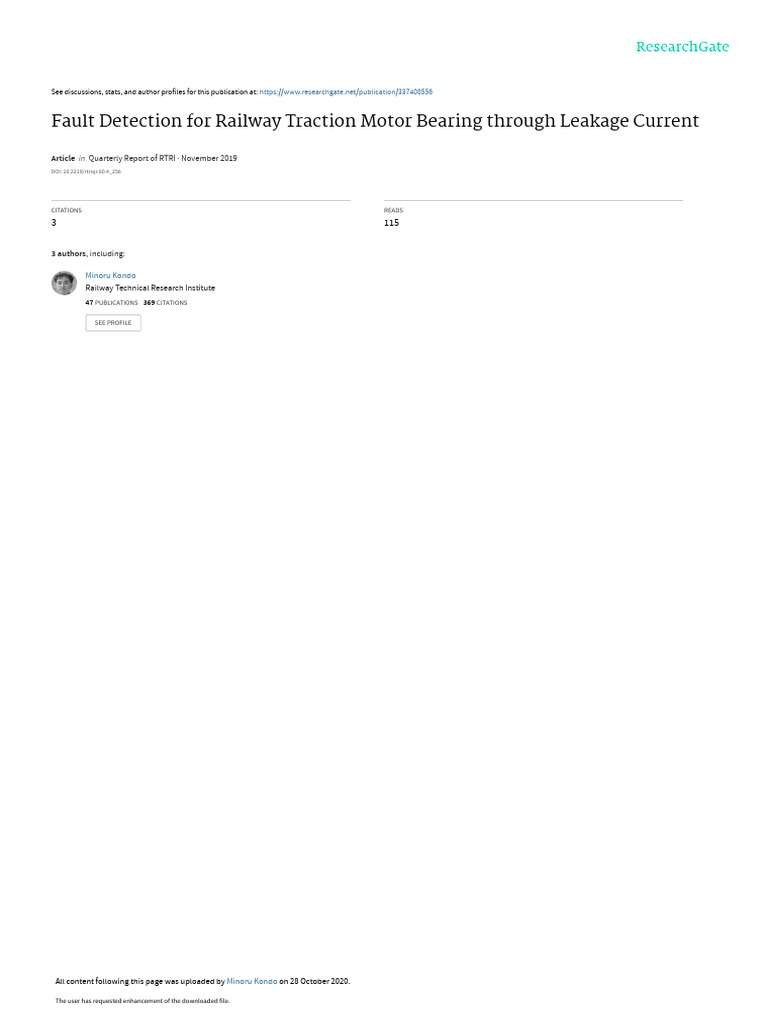Click the Article type label
The width and height of the screenshot is (768, 1024).
pos(63,158)
